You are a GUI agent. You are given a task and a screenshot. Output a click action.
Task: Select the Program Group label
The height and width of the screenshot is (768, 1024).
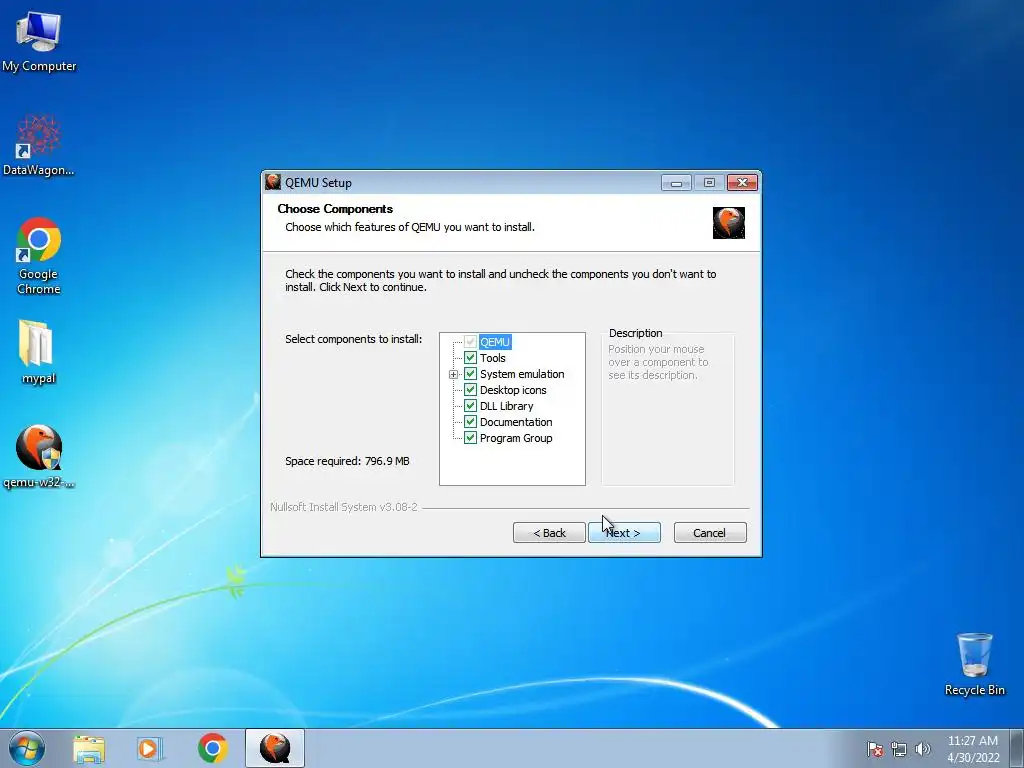pyautogui.click(x=516, y=438)
